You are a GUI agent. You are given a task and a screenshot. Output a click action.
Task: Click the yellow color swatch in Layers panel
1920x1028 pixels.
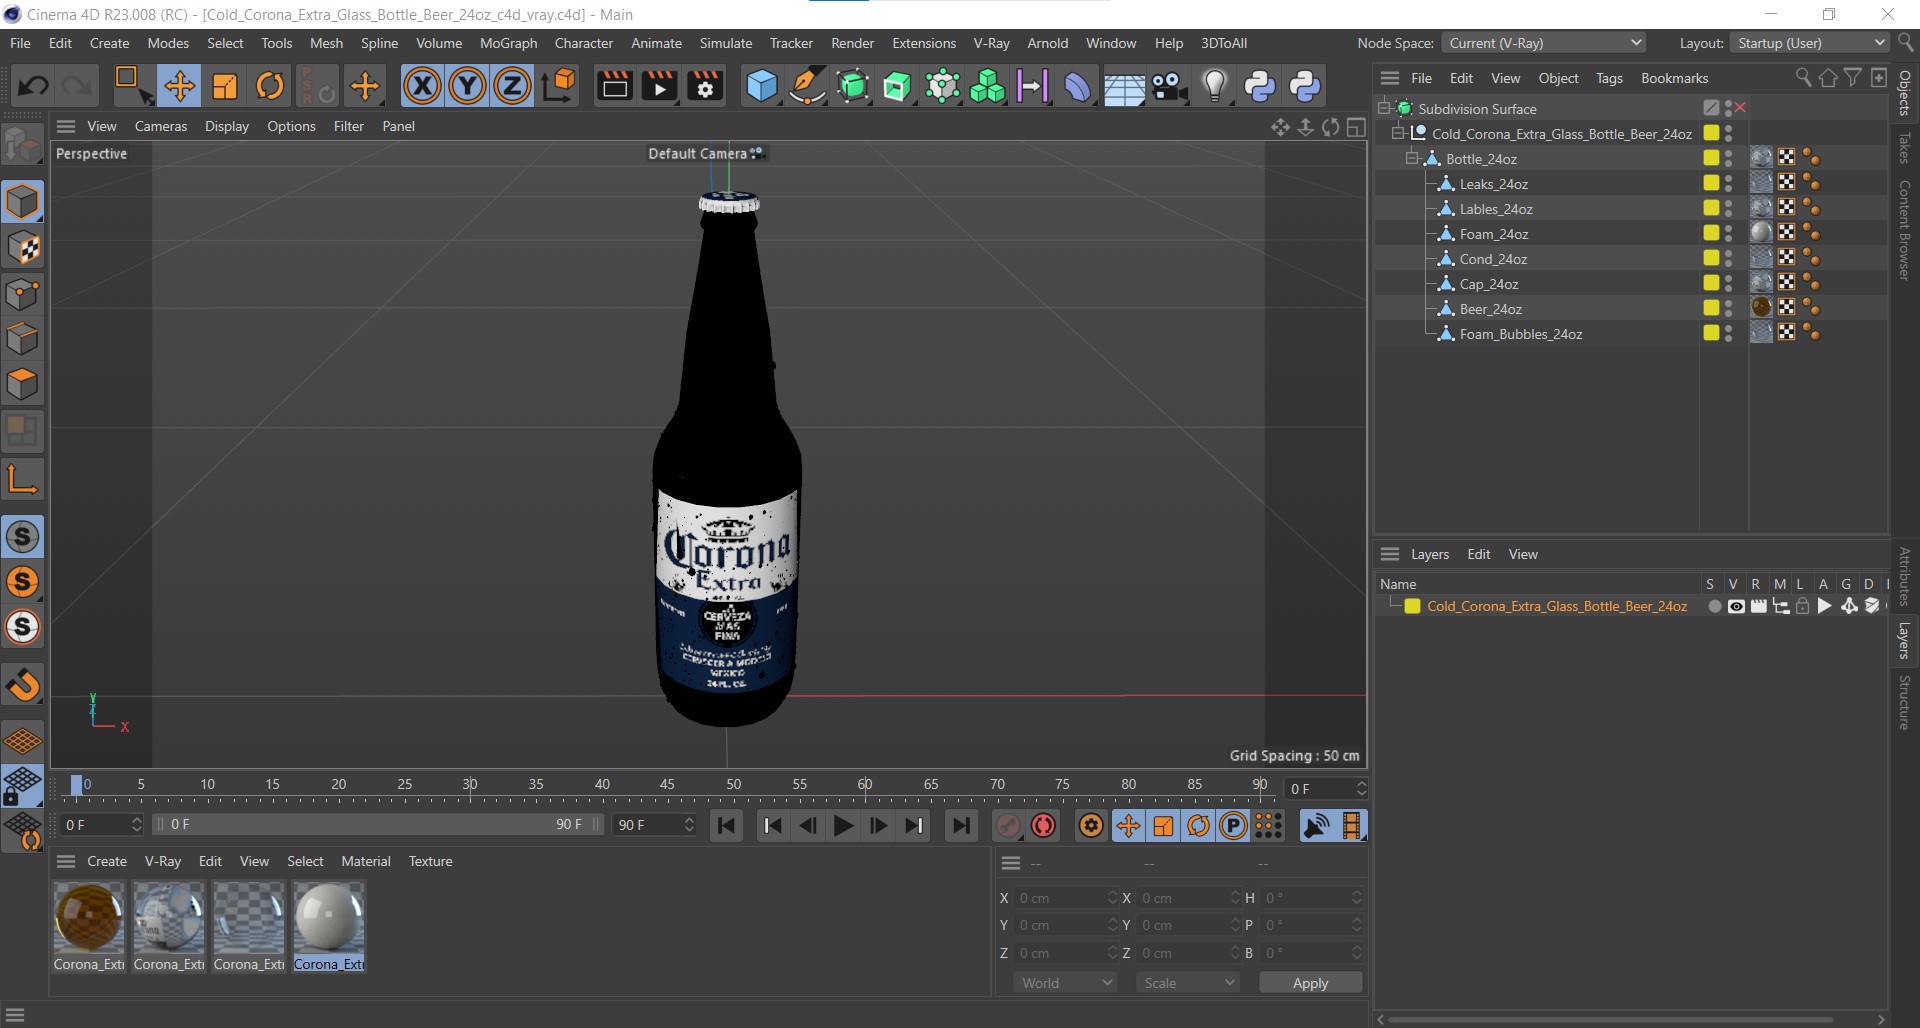pos(1412,606)
